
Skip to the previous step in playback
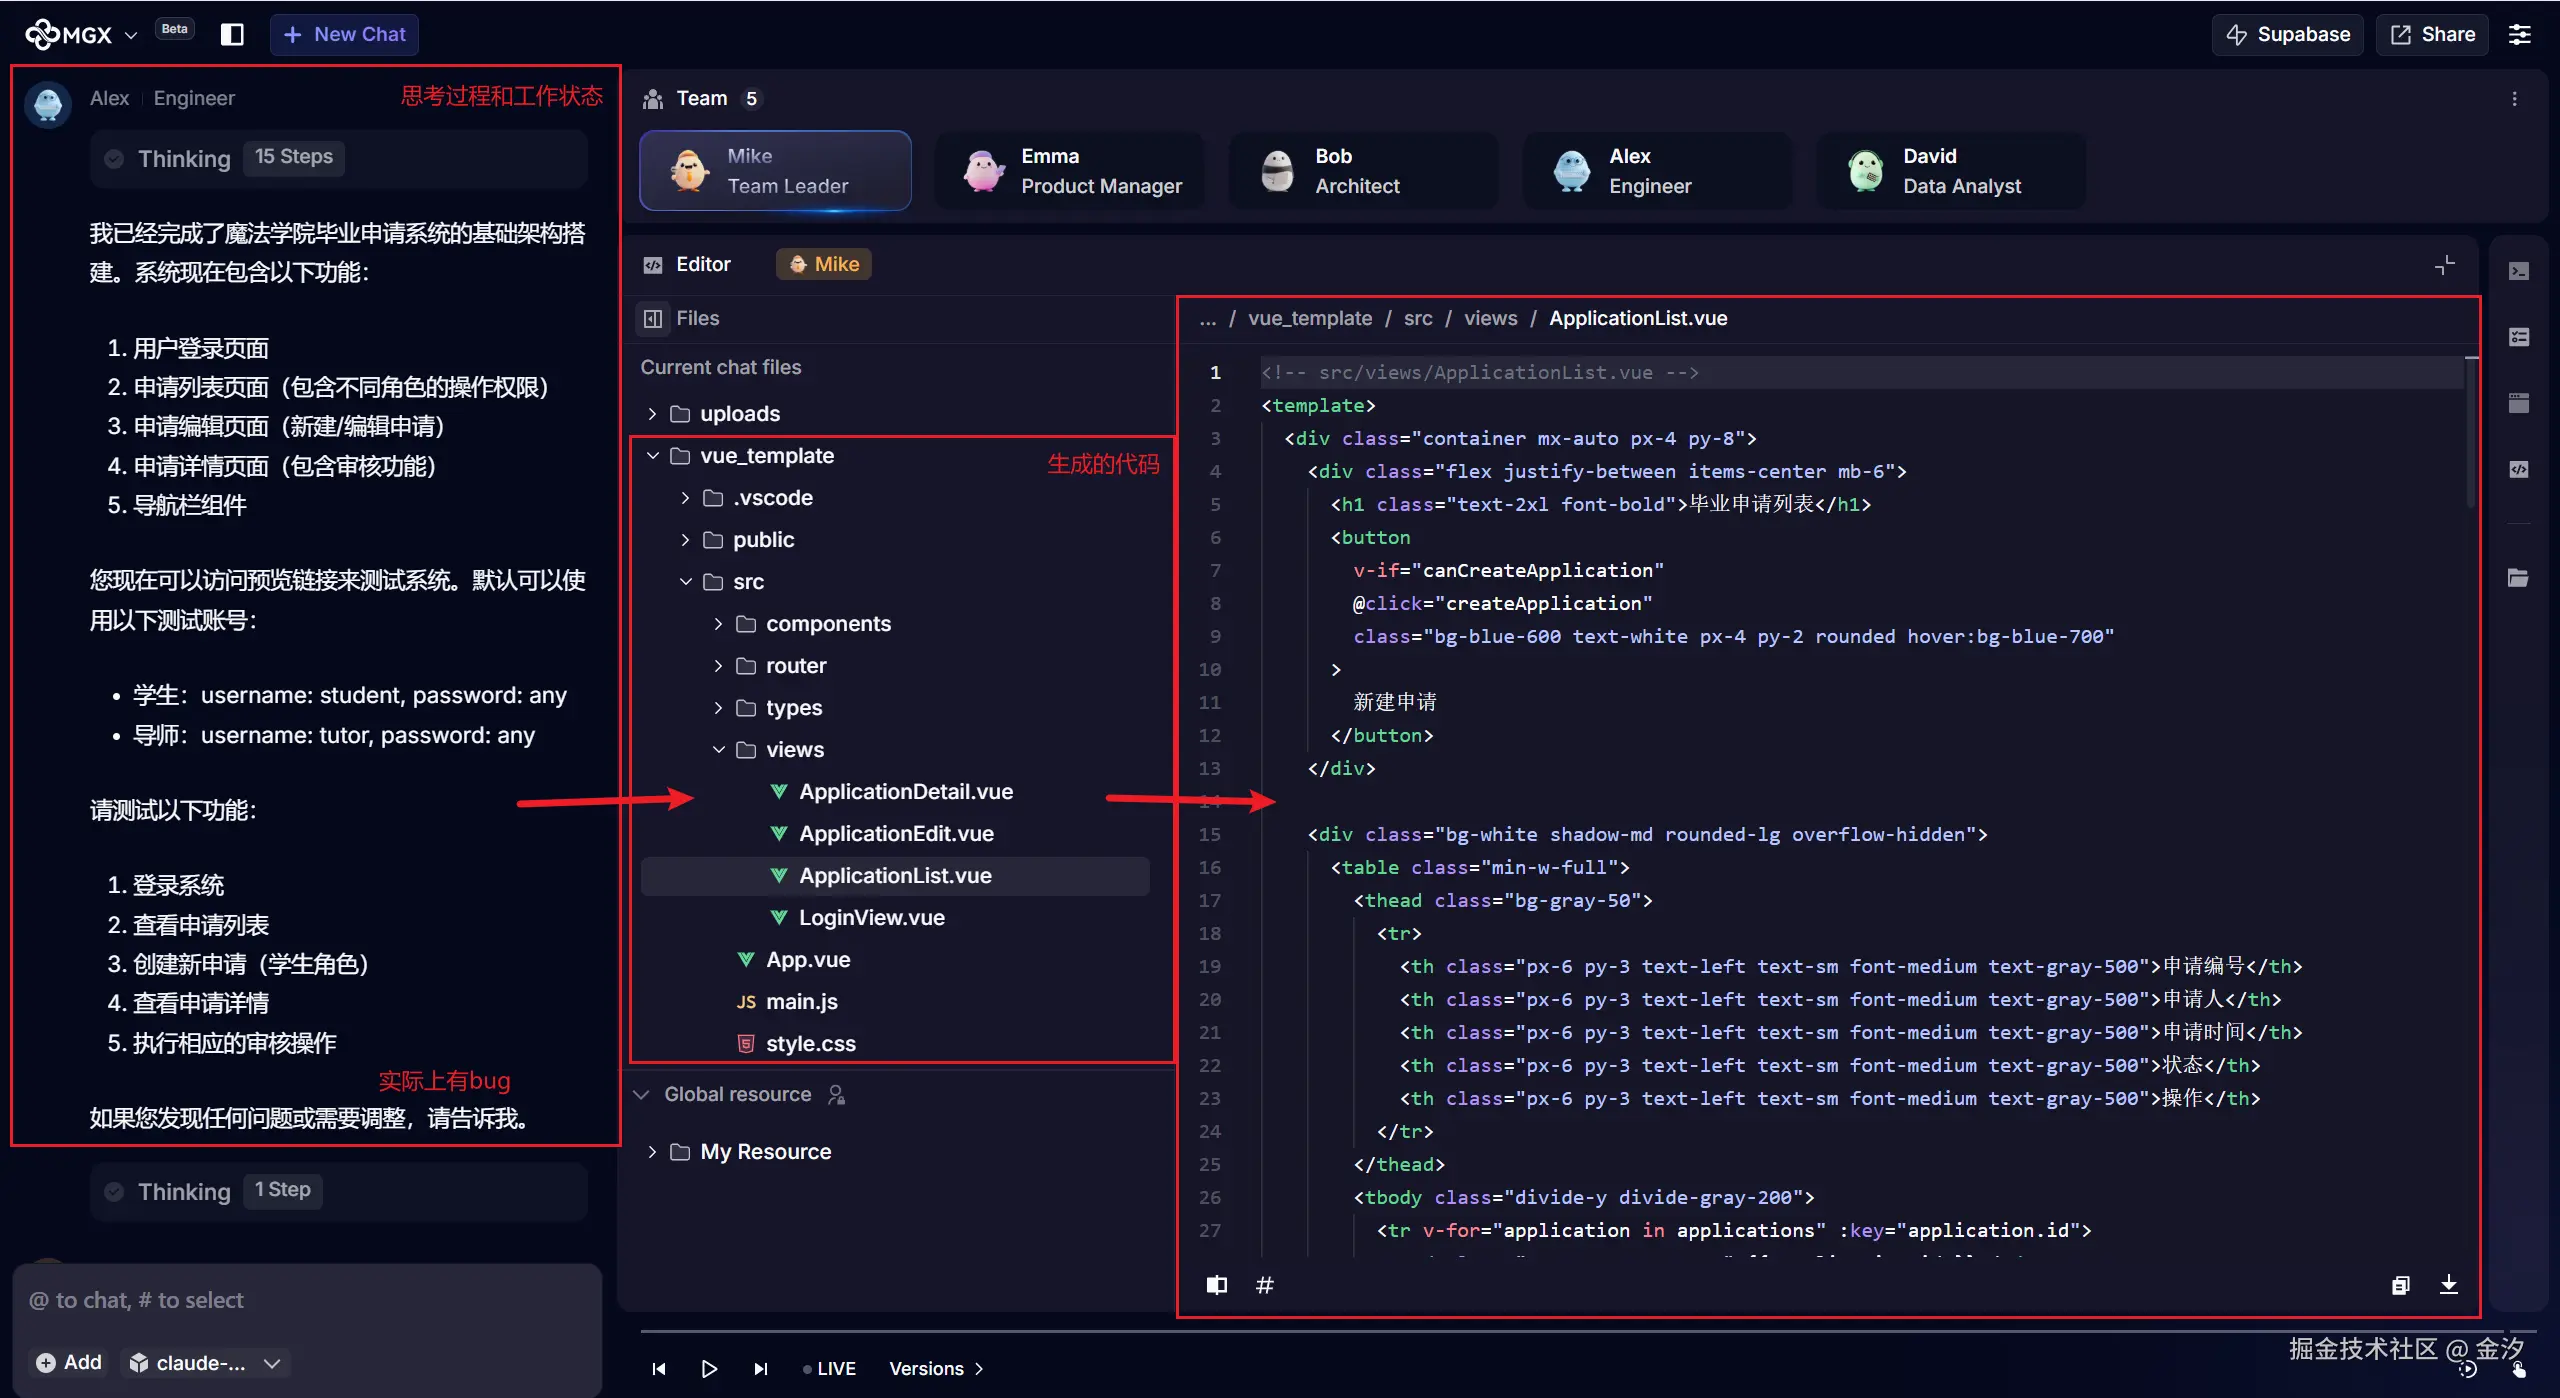659,1368
